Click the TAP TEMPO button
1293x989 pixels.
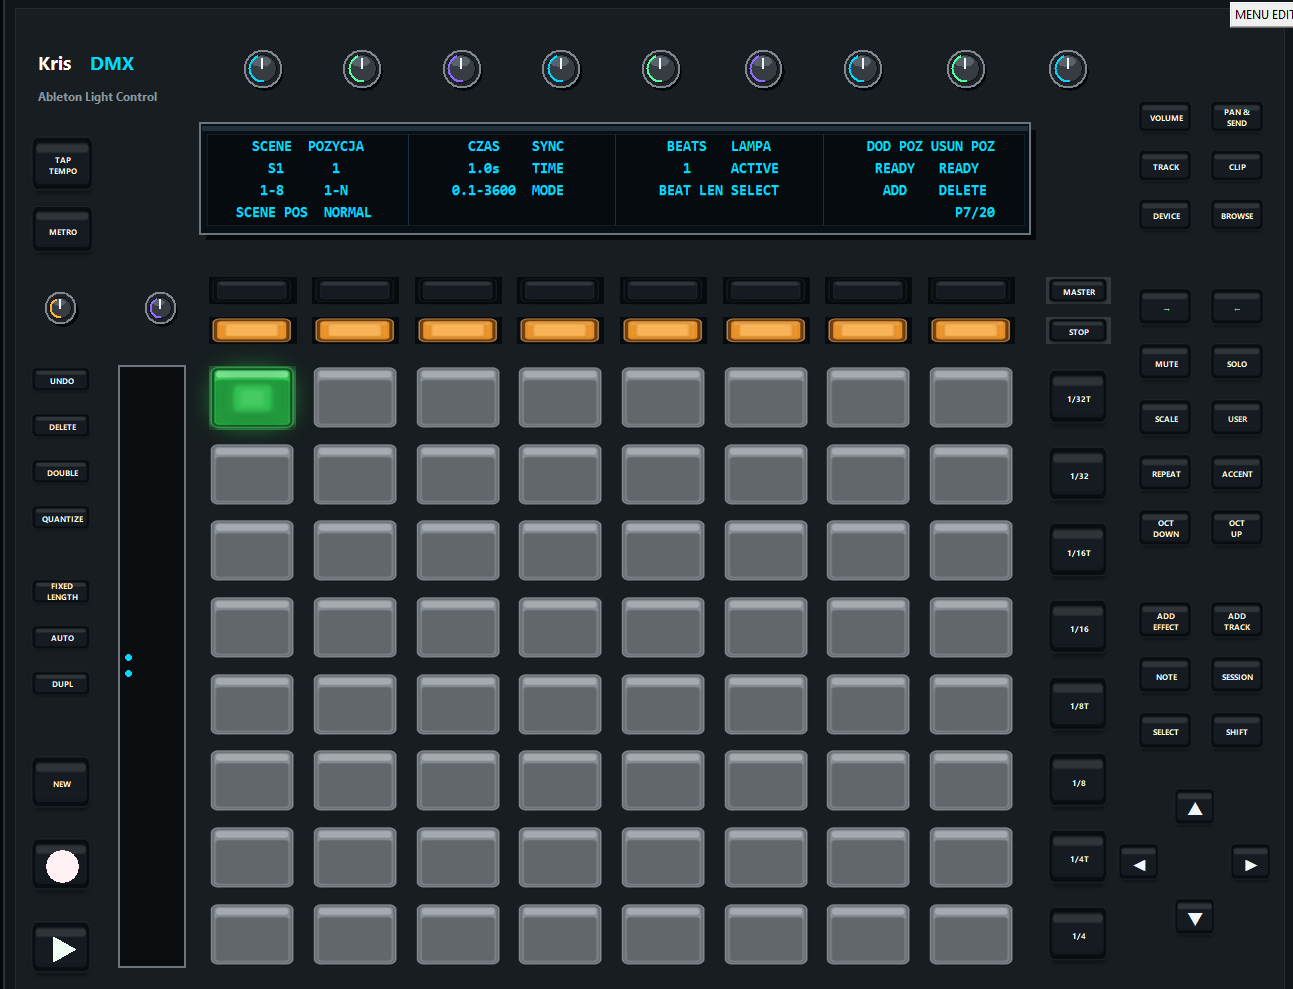tap(62, 165)
